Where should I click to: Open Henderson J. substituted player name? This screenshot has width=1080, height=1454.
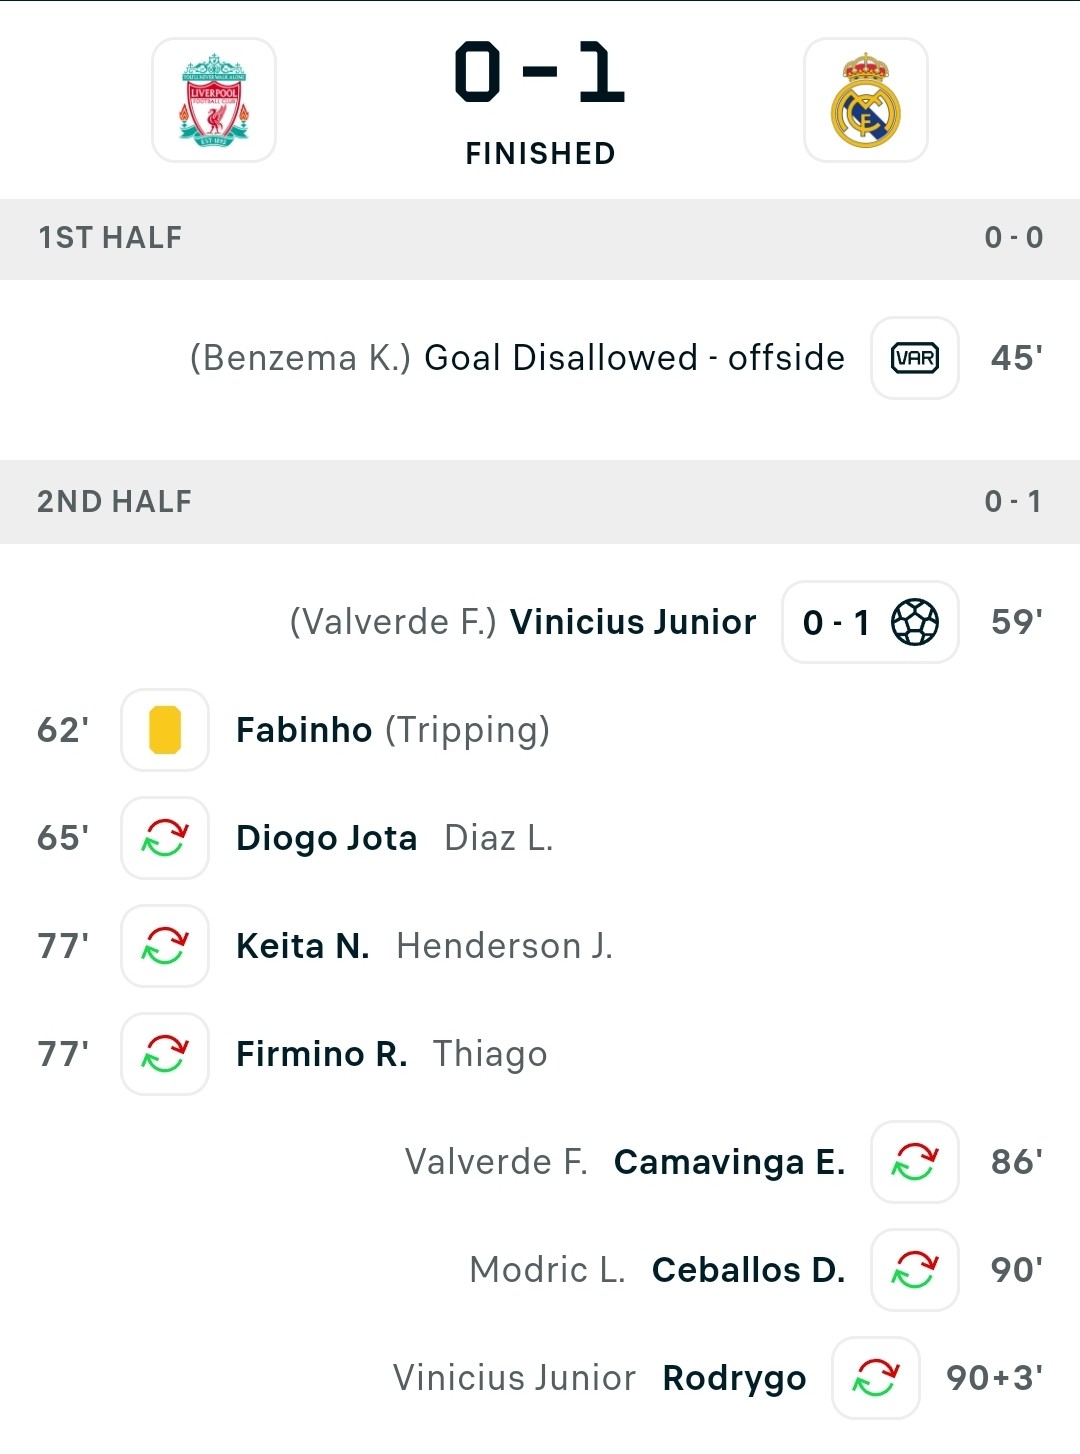click(504, 946)
